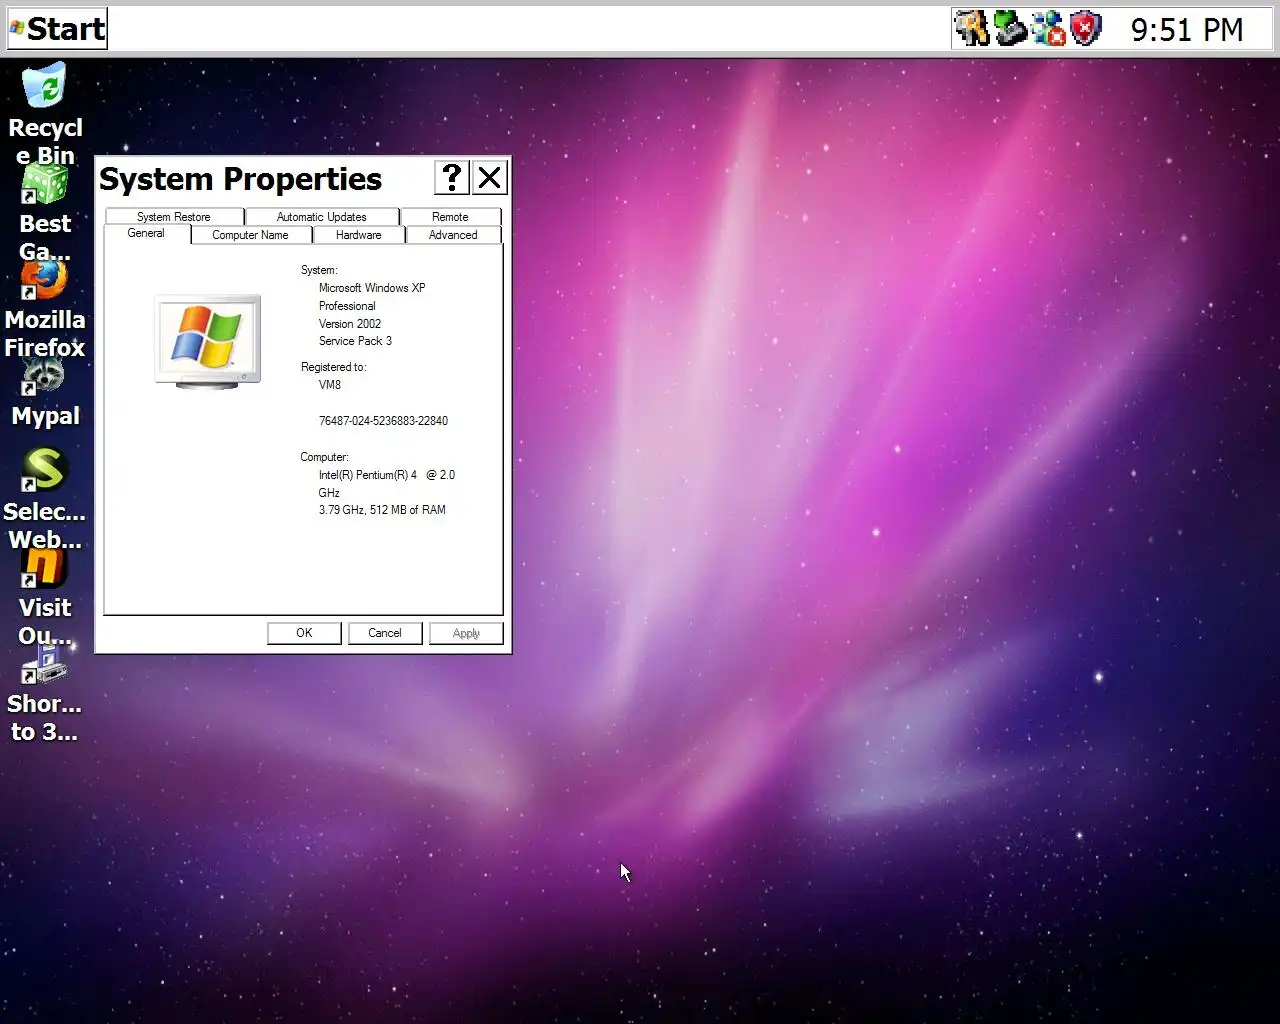Click the Windows Messenger tray icon
The image size is (1280, 1024).
click(x=1048, y=29)
